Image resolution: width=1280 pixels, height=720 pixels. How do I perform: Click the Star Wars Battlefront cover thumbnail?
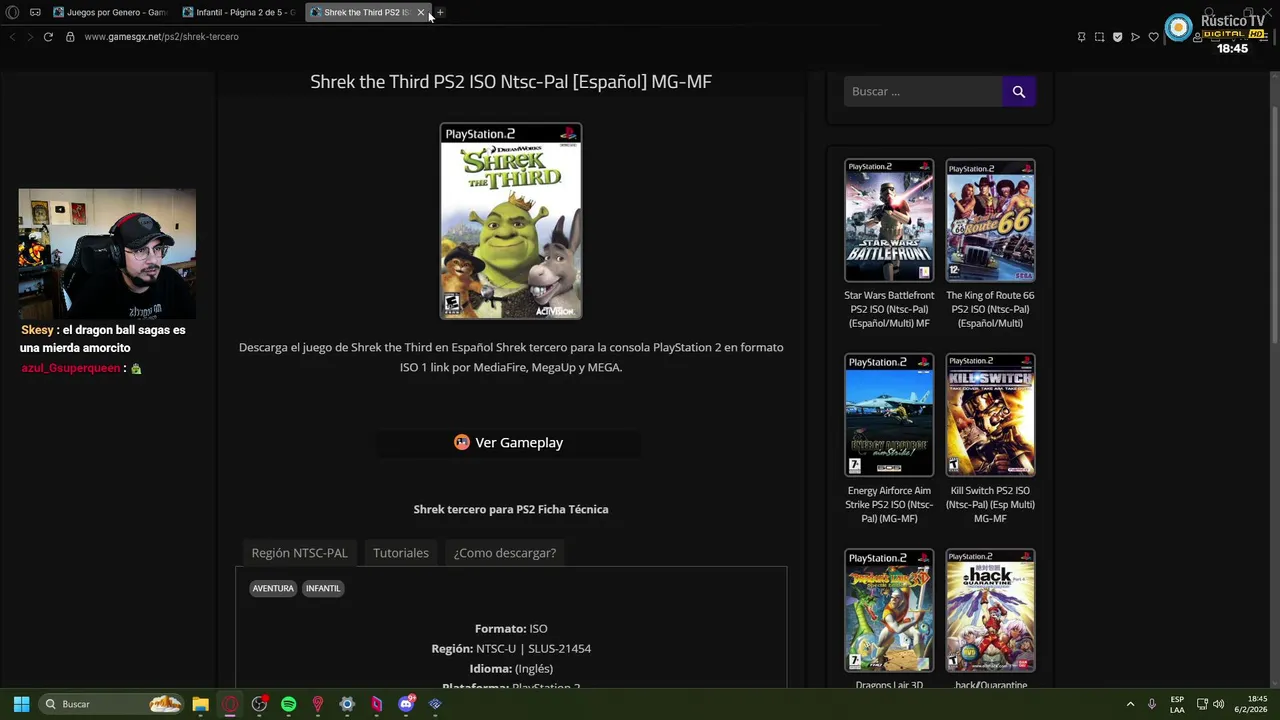click(x=889, y=220)
